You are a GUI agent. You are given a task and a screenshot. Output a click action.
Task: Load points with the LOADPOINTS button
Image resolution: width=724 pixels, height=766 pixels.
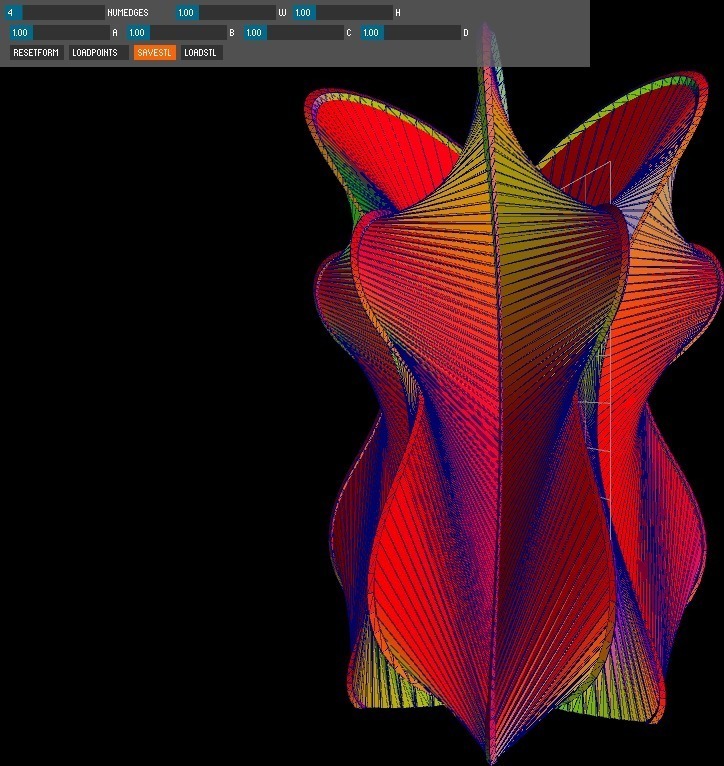click(98, 53)
